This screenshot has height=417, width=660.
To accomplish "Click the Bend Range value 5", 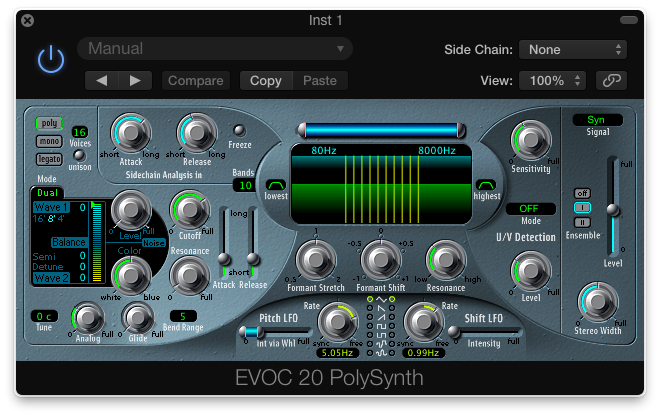I will point(183,316).
